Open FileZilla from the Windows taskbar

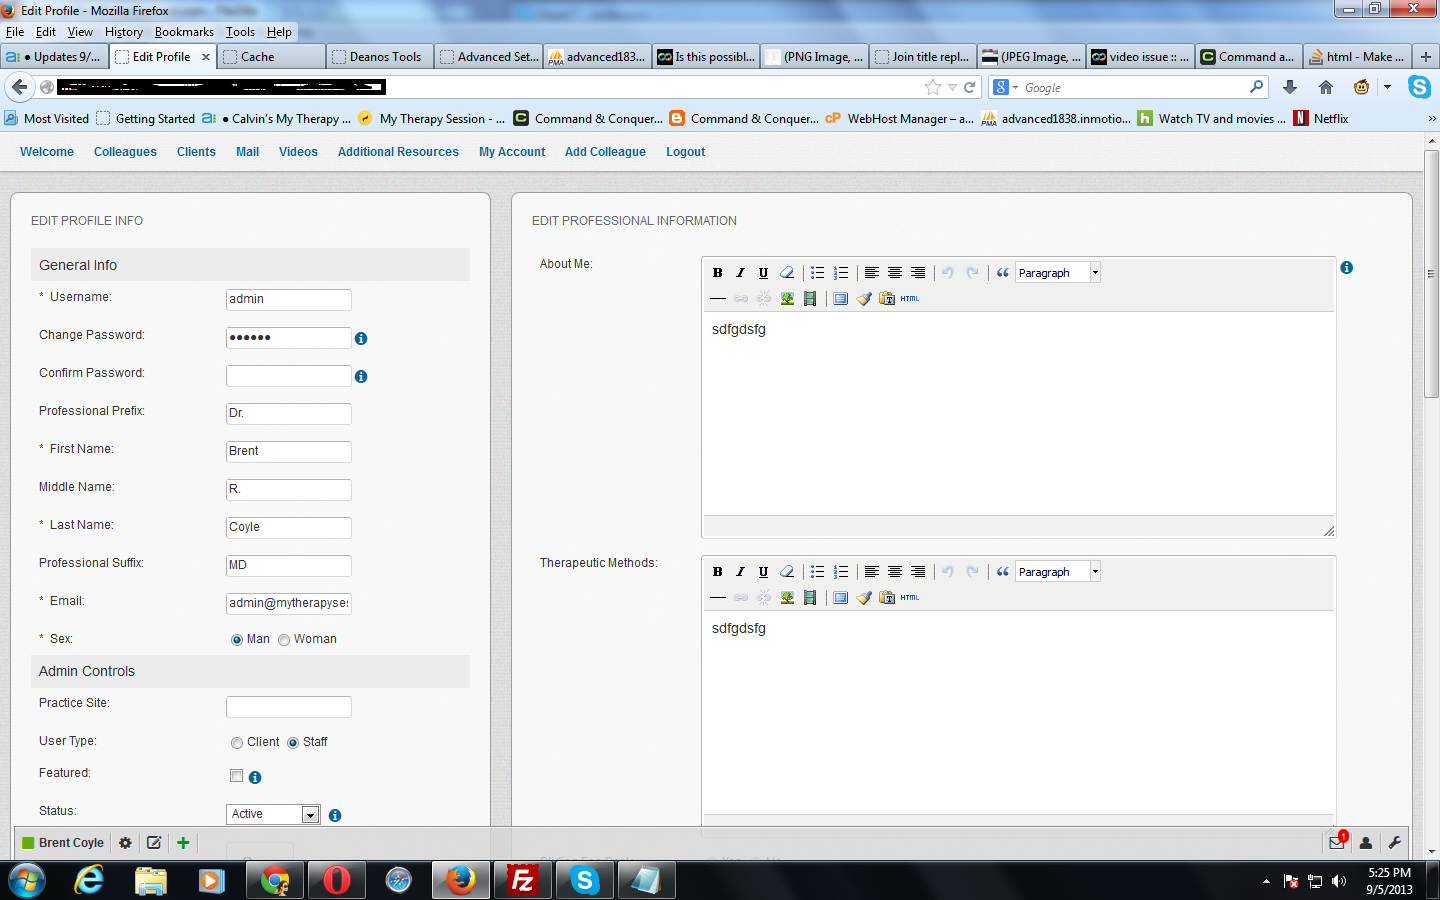pyautogui.click(x=522, y=880)
